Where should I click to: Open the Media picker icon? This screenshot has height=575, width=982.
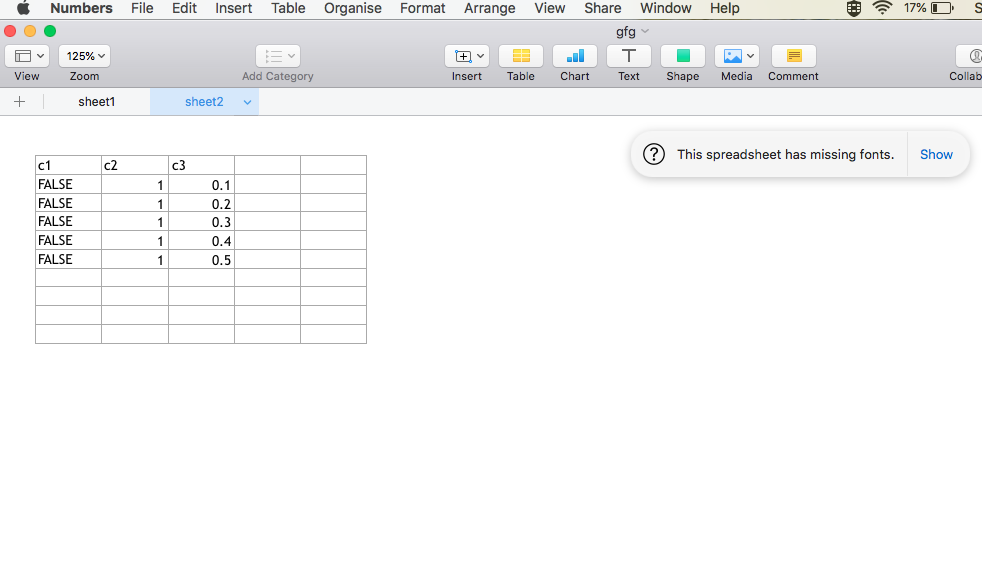click(x=736, y=56)
